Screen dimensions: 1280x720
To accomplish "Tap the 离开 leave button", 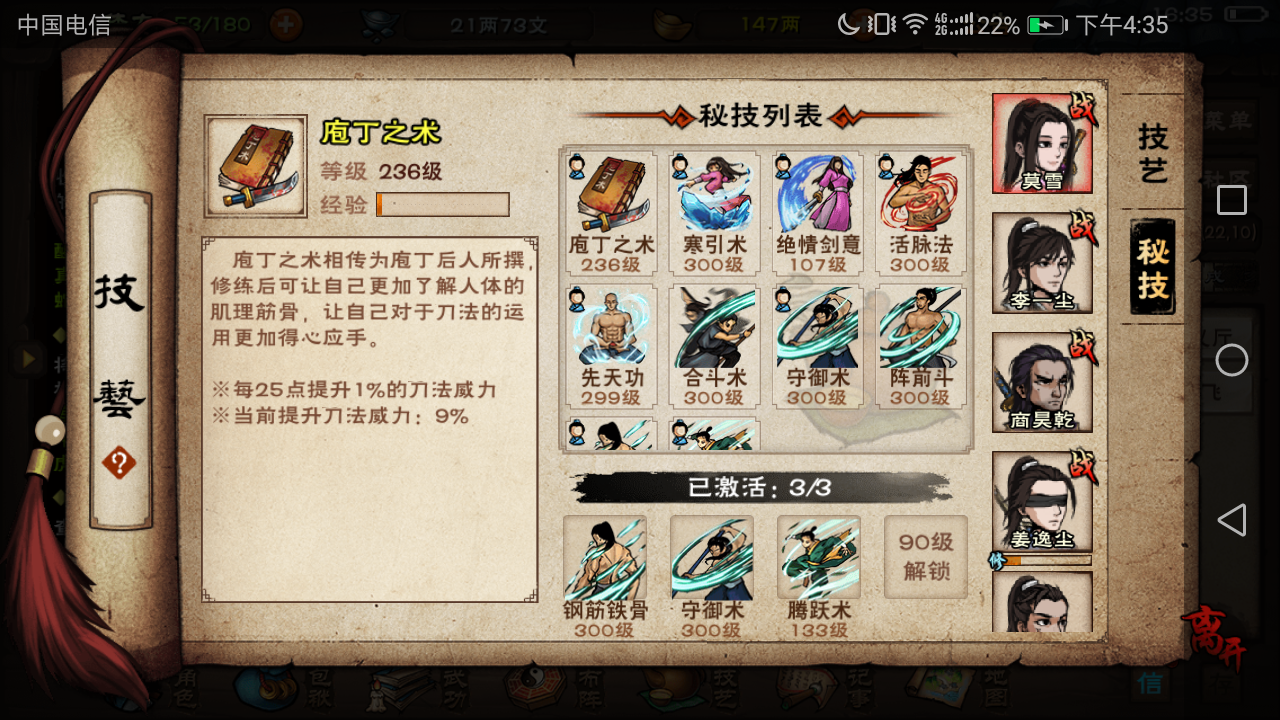I will 1215,636.
